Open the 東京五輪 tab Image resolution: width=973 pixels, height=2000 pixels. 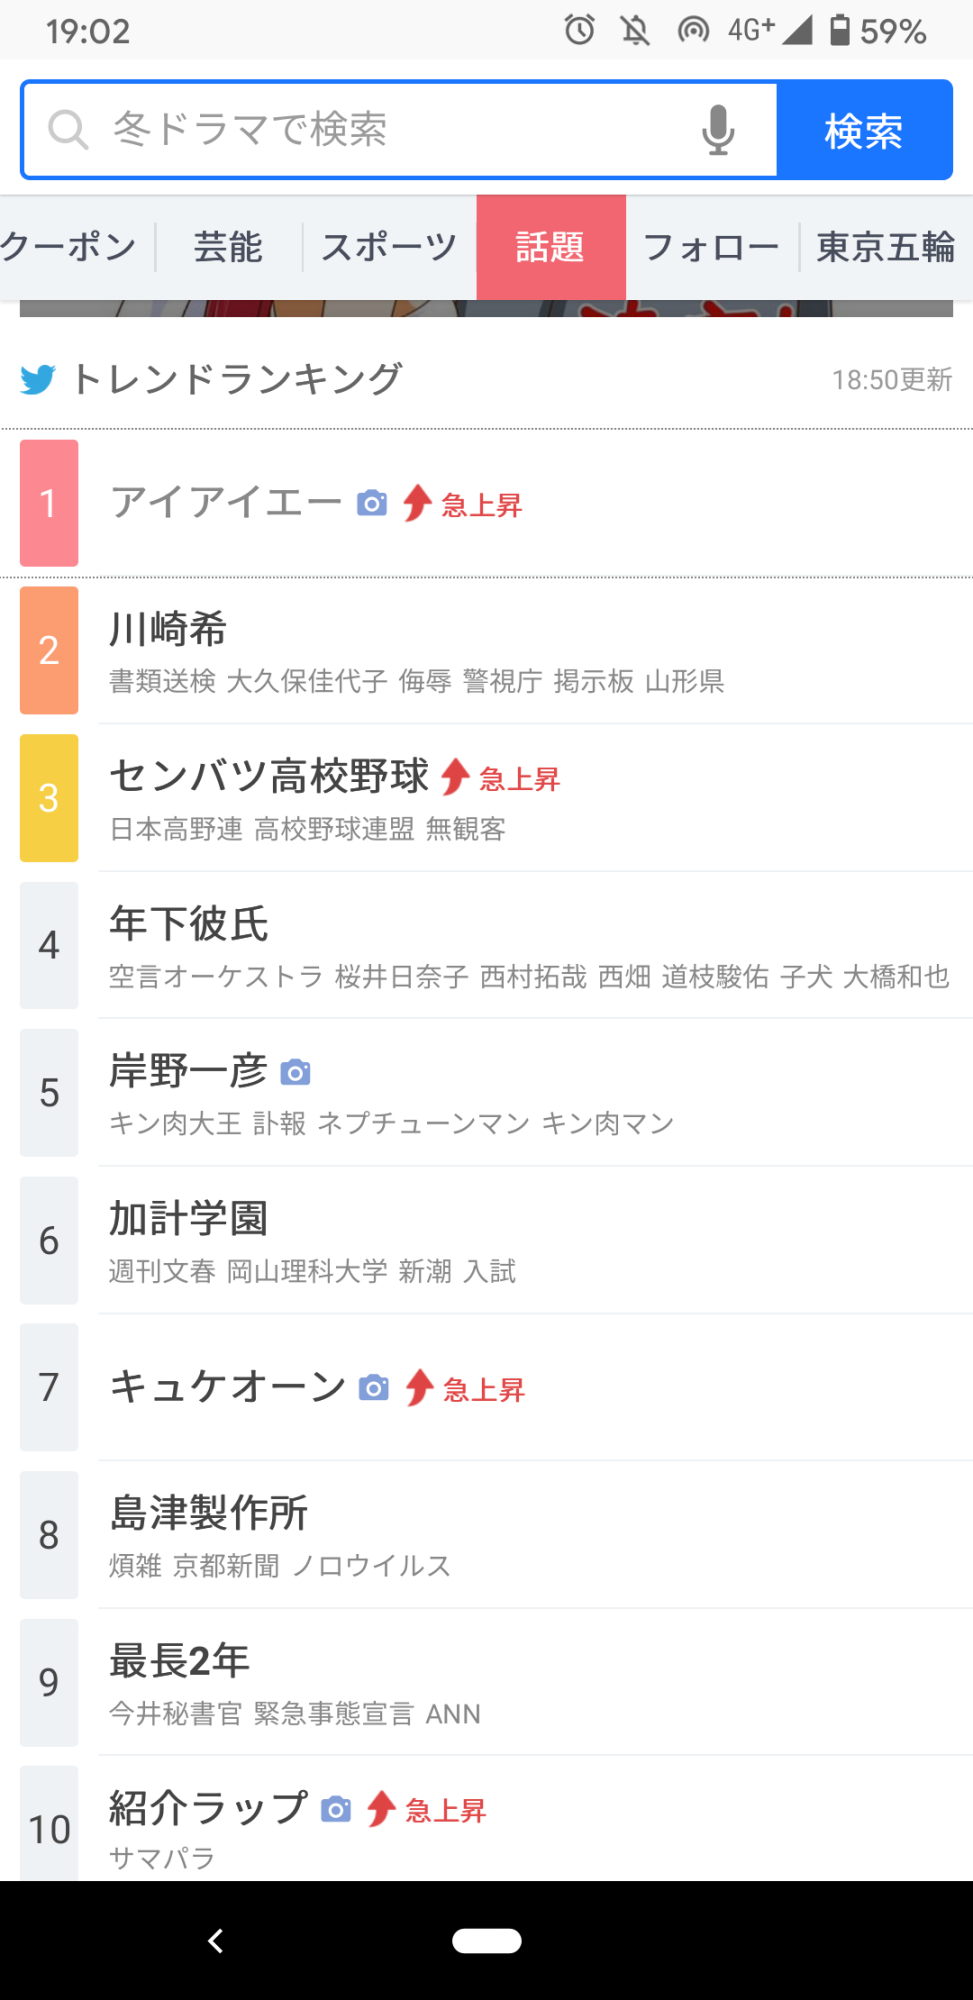885,247
